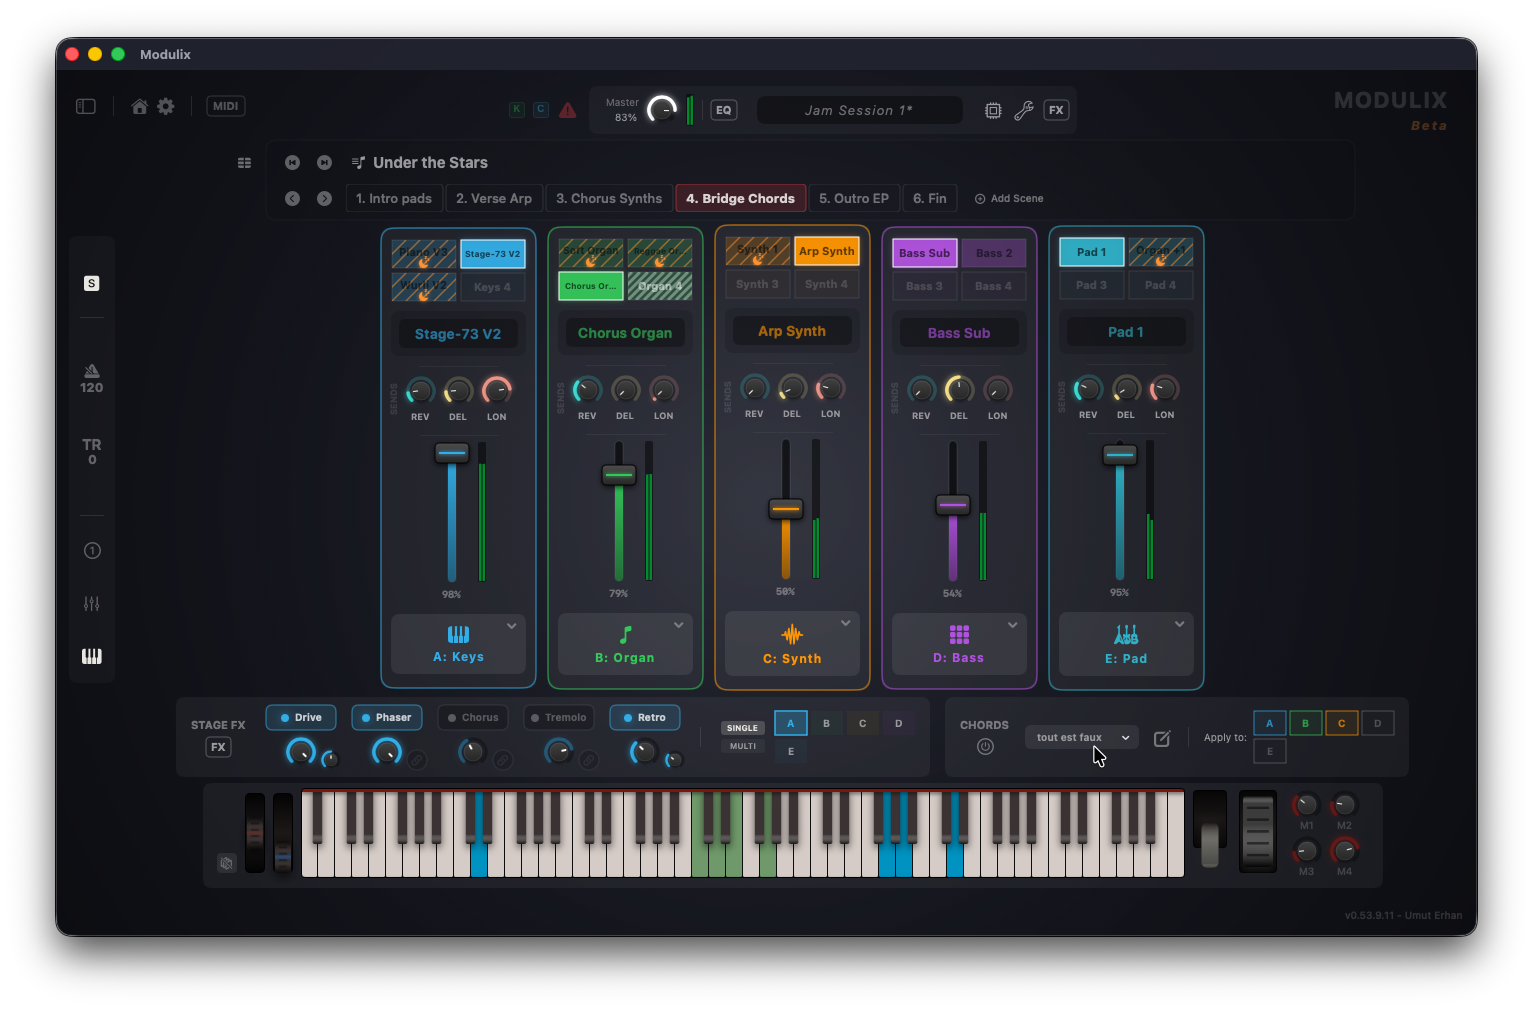This screenshot has height=1010, width=1533.
Task: Click the Arp Synth volume fader handle
Action: click(786, 509)
